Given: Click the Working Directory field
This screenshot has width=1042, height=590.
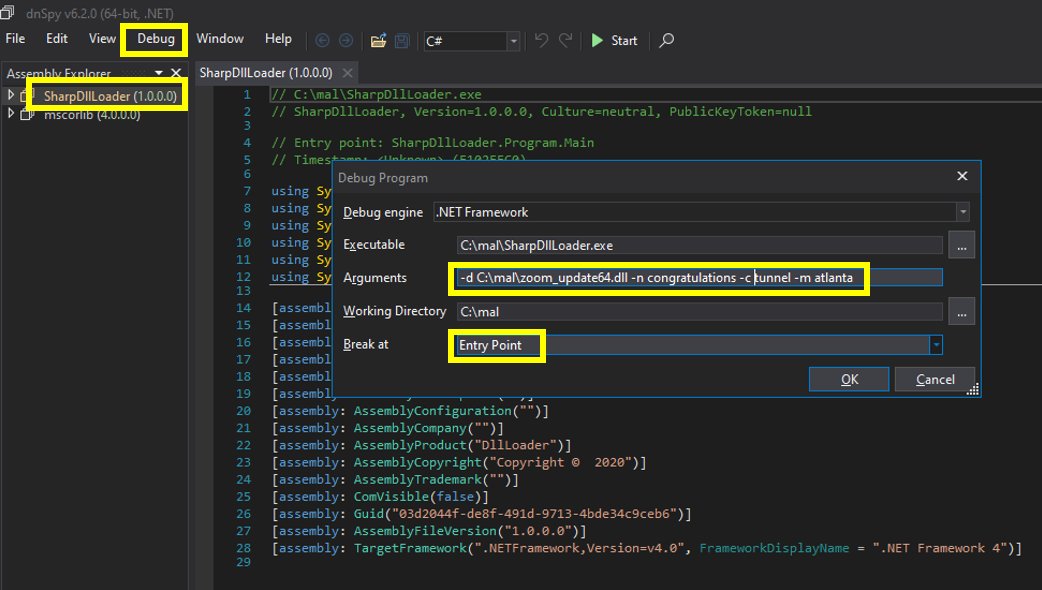Looking at the screenshot, I should pos(699,312).
